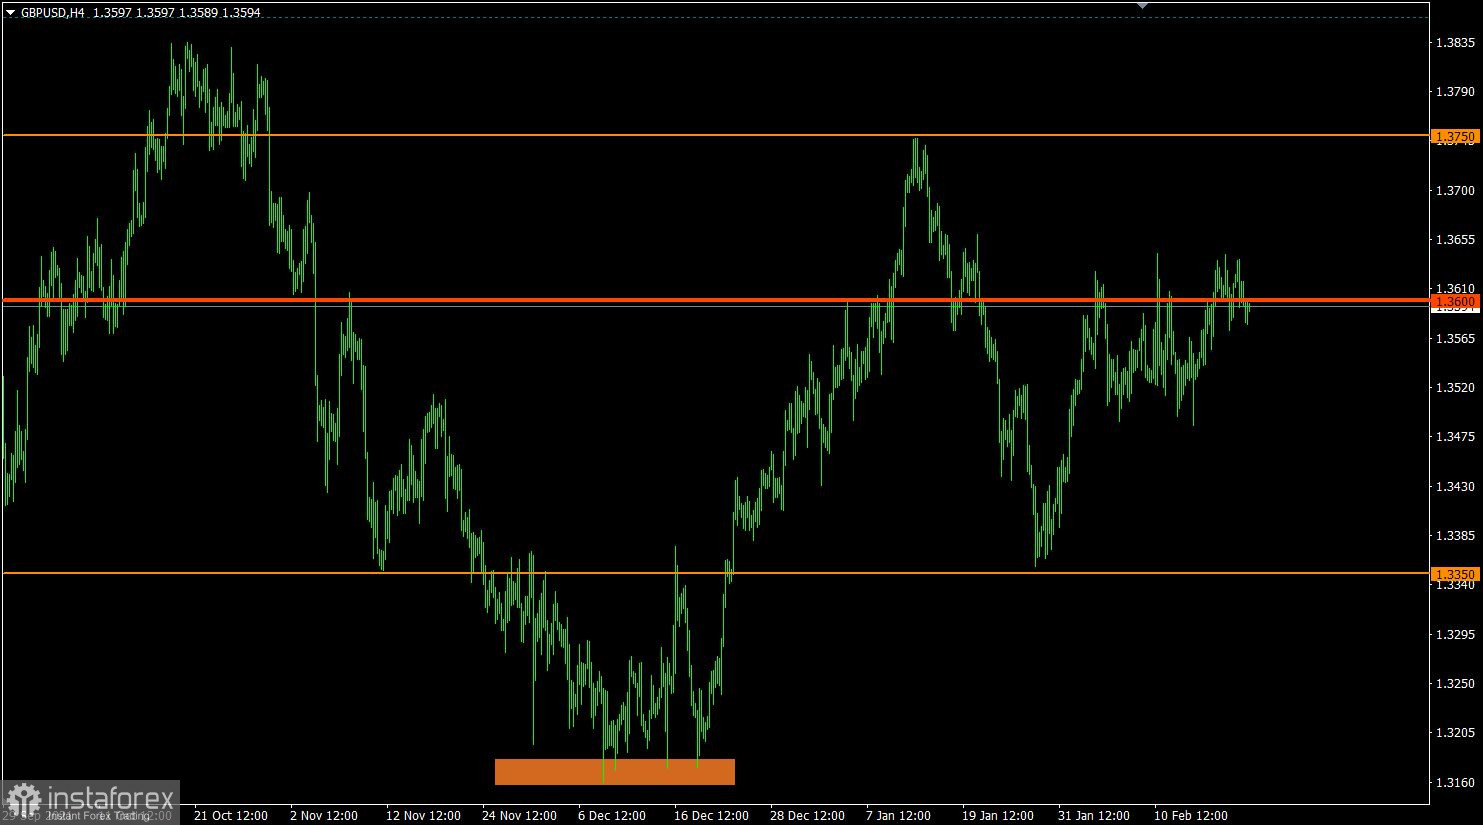Click the 10 Feb 12:00 time label
1483x825 pixels.
pos(1190,816)
